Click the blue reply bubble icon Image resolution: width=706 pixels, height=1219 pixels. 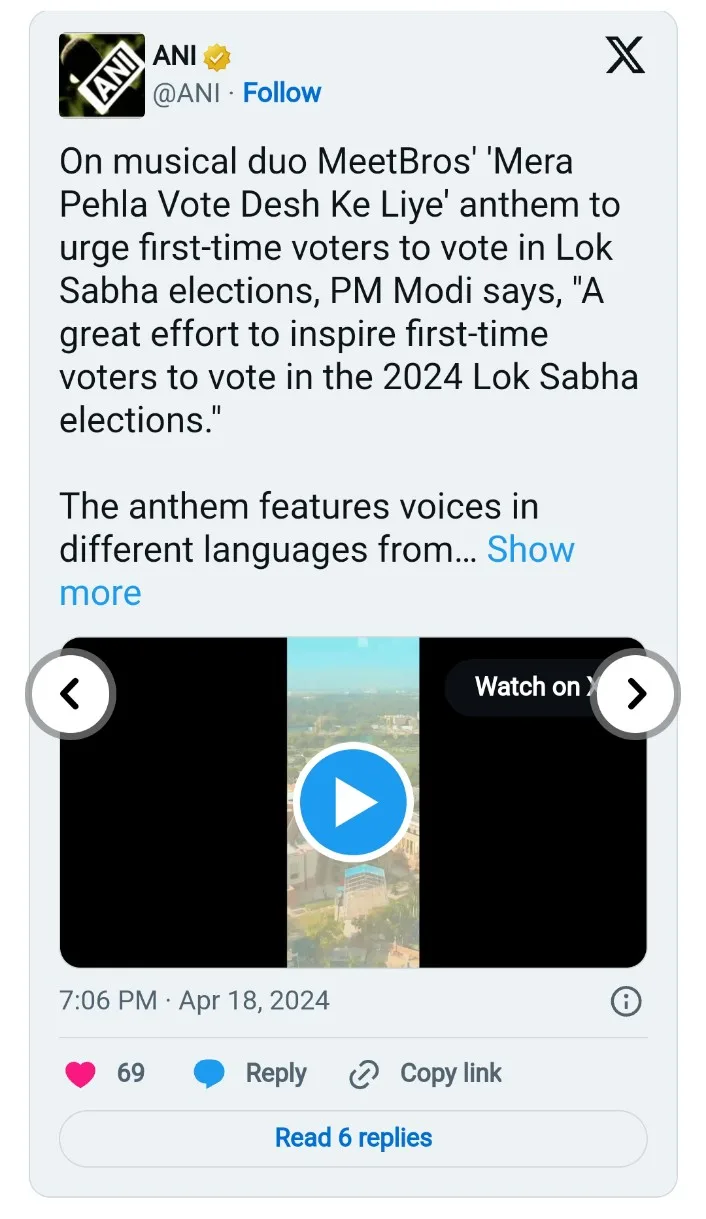(x=209, y=1074)
